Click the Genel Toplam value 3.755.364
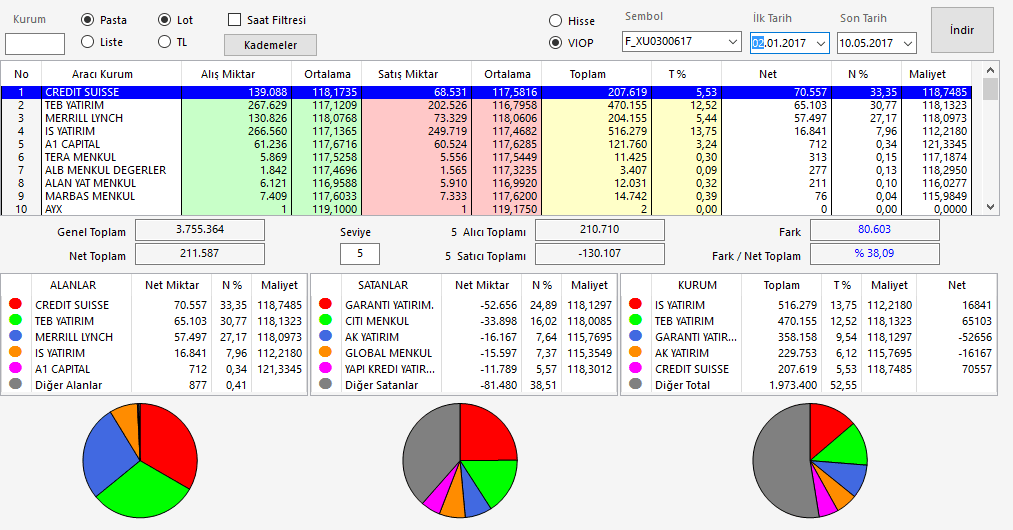This screenshot has height=530, width=1013. tap(200, 229)
